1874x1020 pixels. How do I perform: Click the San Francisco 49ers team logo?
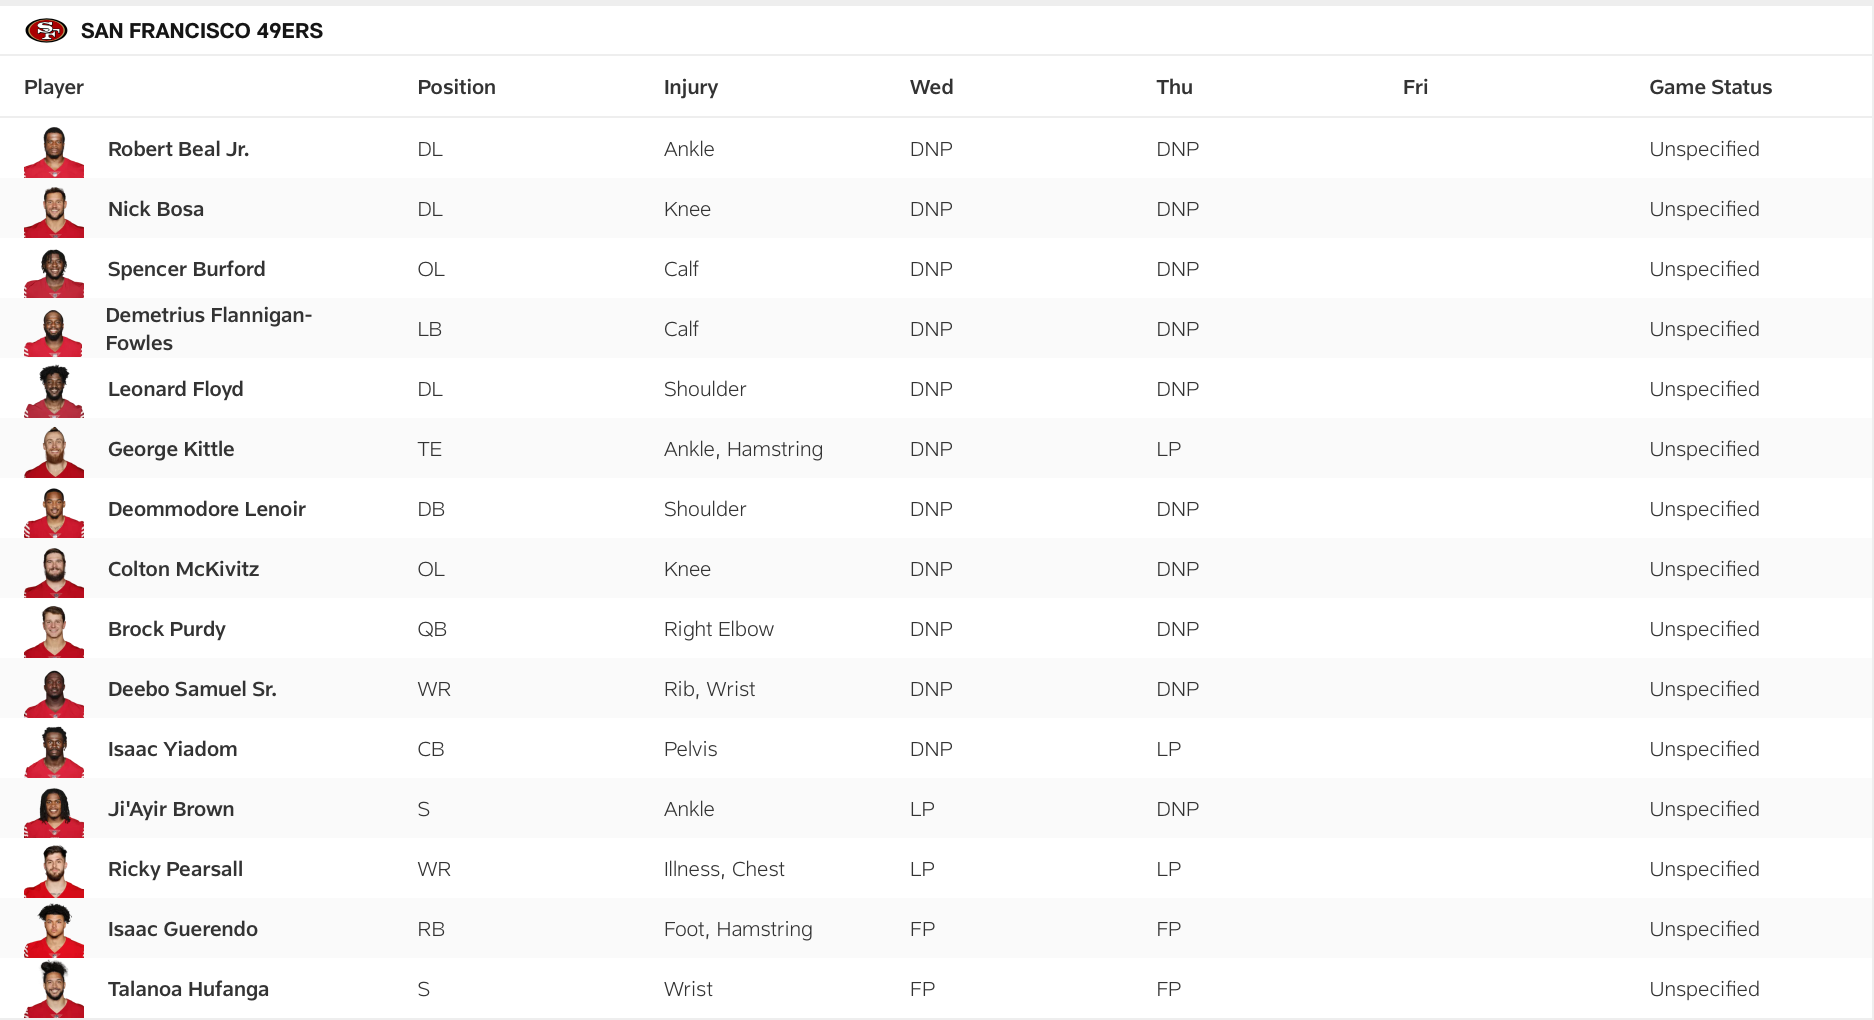46,30
